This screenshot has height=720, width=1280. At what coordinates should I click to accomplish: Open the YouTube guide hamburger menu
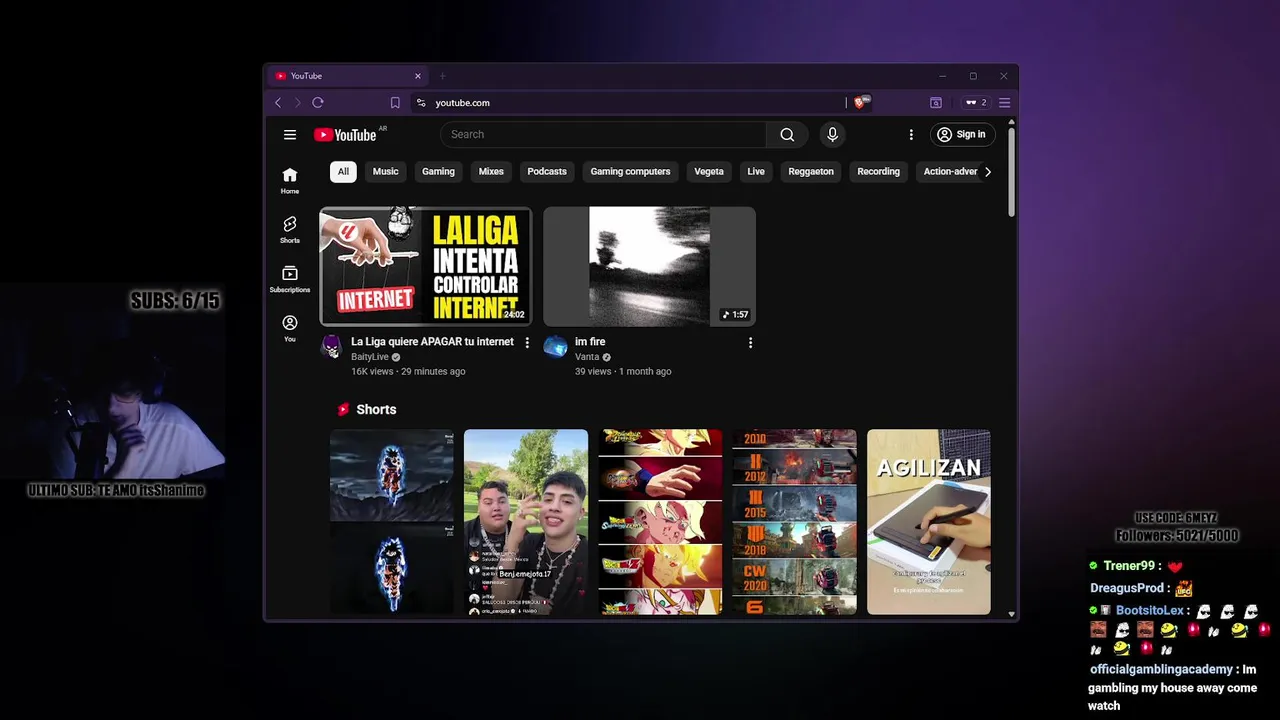(290, 135)
